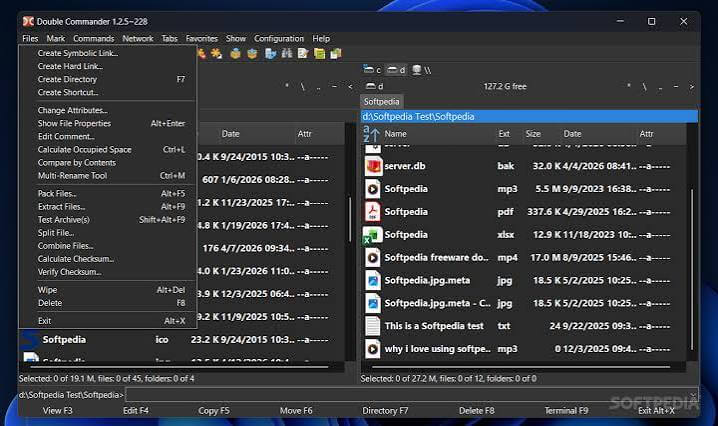This screenshot has width=718, height=426.
Task: Click the binoculars toolbar icon
Action: [287, 54]
